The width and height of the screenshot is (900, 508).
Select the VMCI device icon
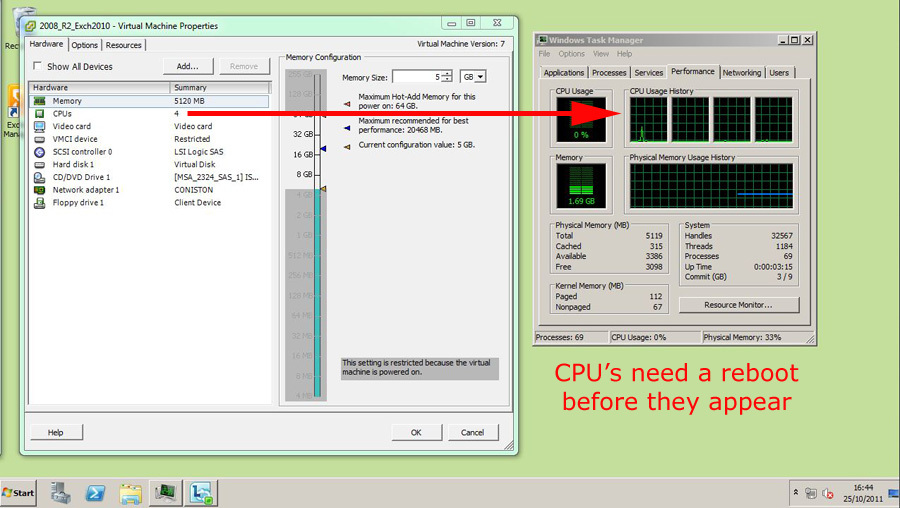40,139
